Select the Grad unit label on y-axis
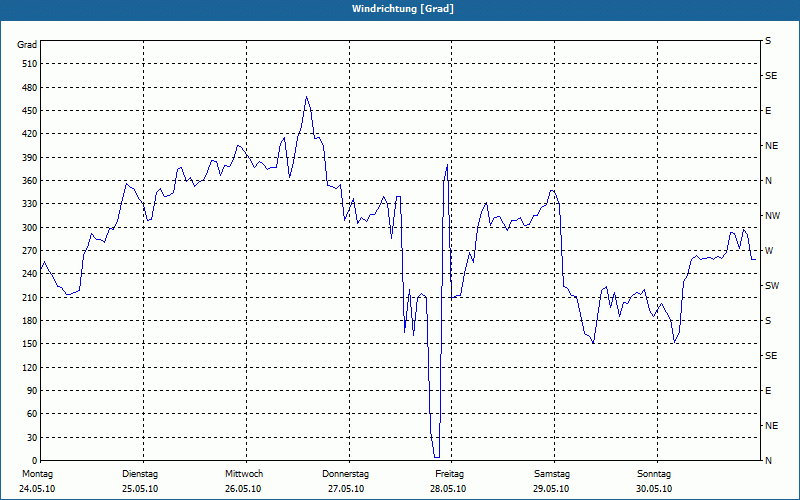This screenshot has height=500, width=800. pyautogui.click(x=27, y=45)
